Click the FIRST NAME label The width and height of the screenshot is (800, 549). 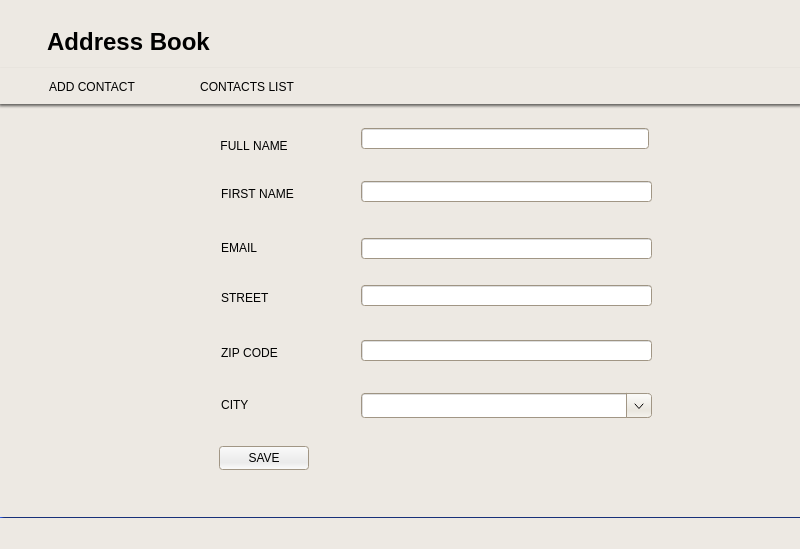click(257, 194)
